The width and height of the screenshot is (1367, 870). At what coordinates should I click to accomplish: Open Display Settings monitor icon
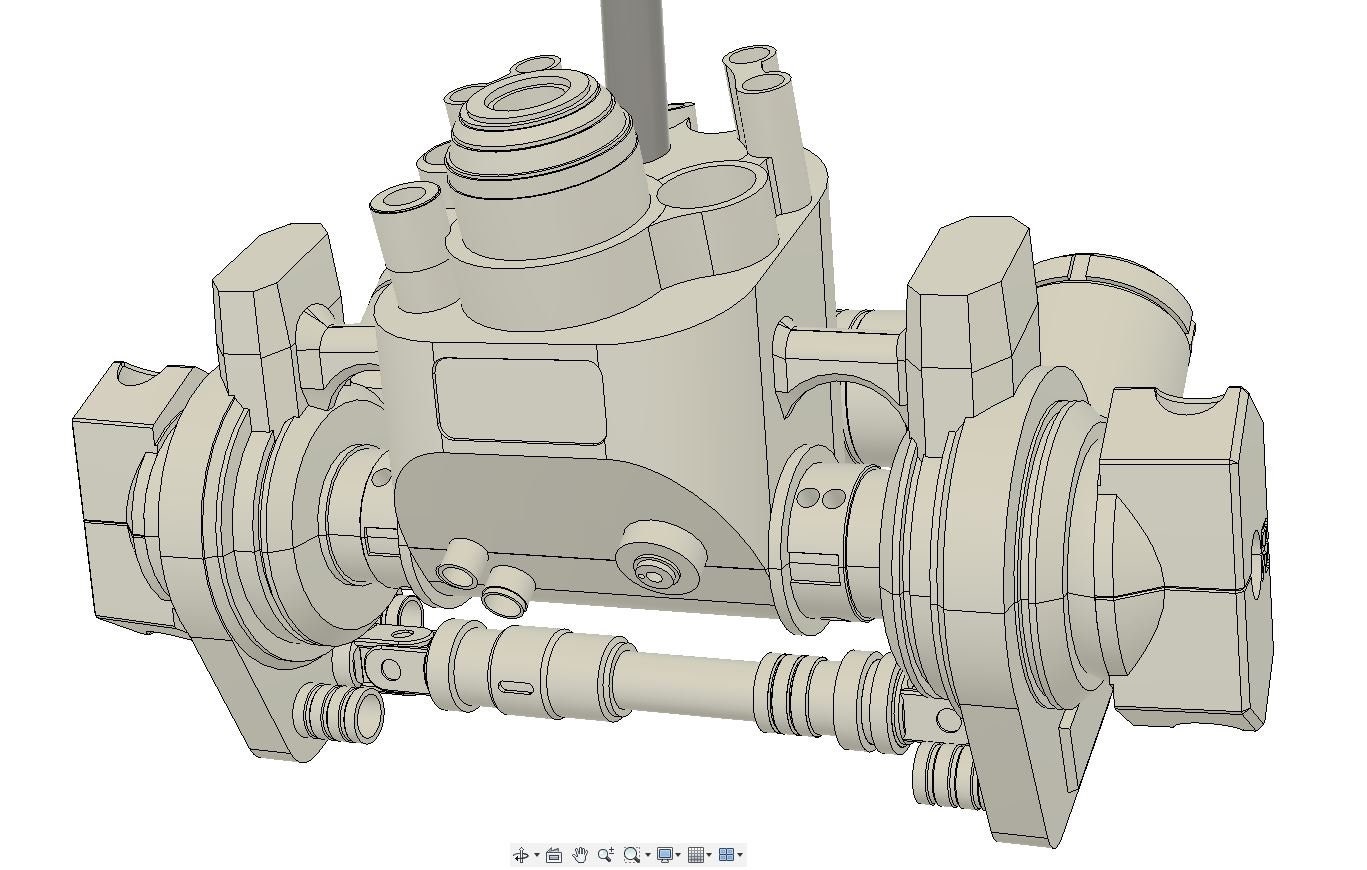664,855
